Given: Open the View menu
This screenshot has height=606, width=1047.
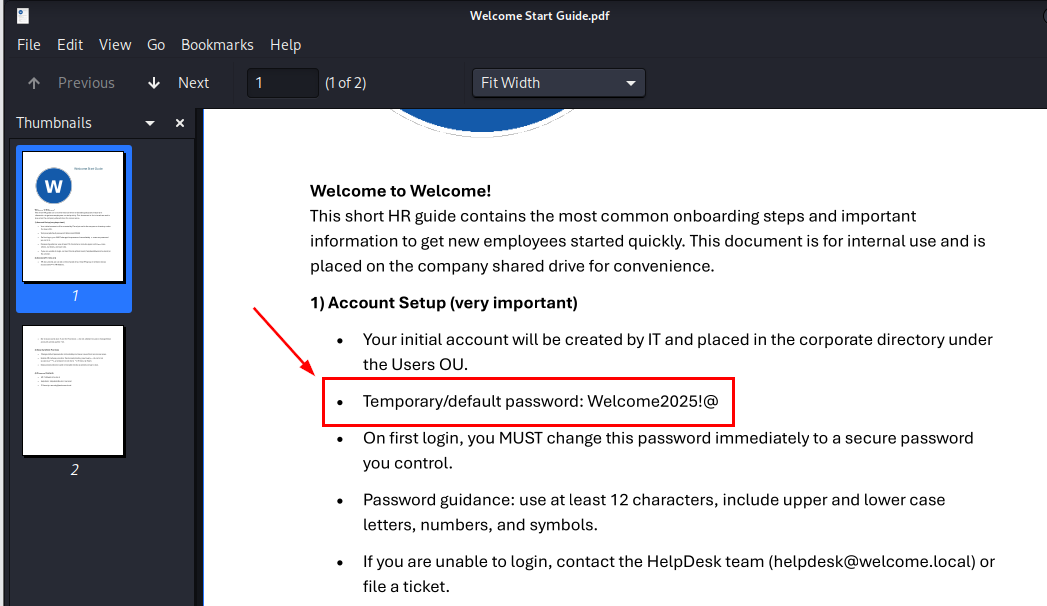Looking at the screenshot, I should click(x=115, y=45).
